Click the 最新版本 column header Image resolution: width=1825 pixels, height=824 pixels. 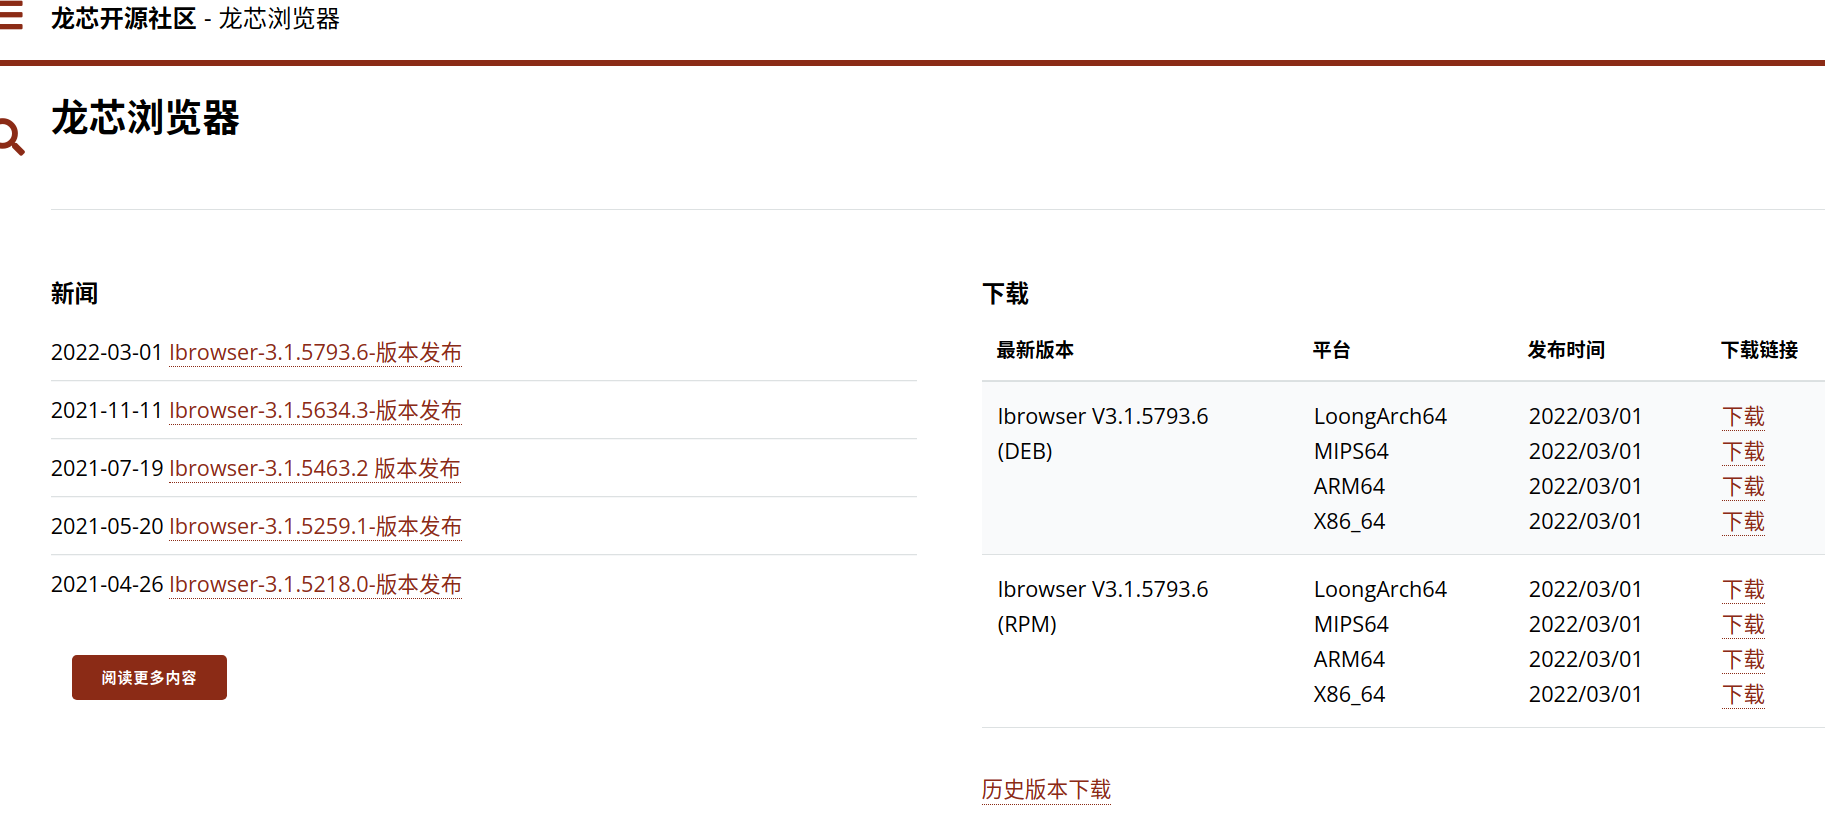[x=1035, y=350]
